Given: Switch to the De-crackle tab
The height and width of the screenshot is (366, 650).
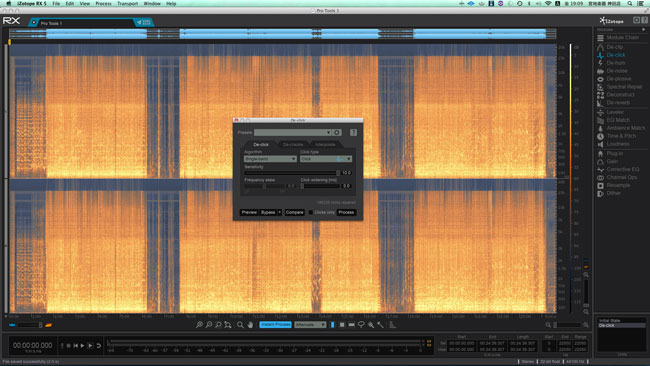Looking at the screenshot, I should click(x=293, y=145).
